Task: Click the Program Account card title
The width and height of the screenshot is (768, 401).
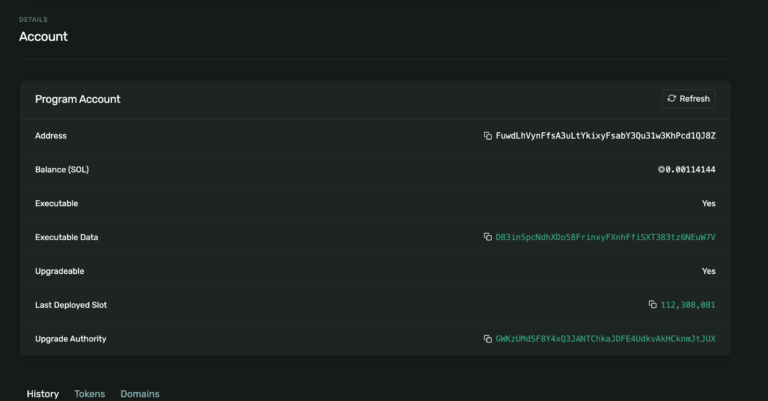Action: pos(77,99)
